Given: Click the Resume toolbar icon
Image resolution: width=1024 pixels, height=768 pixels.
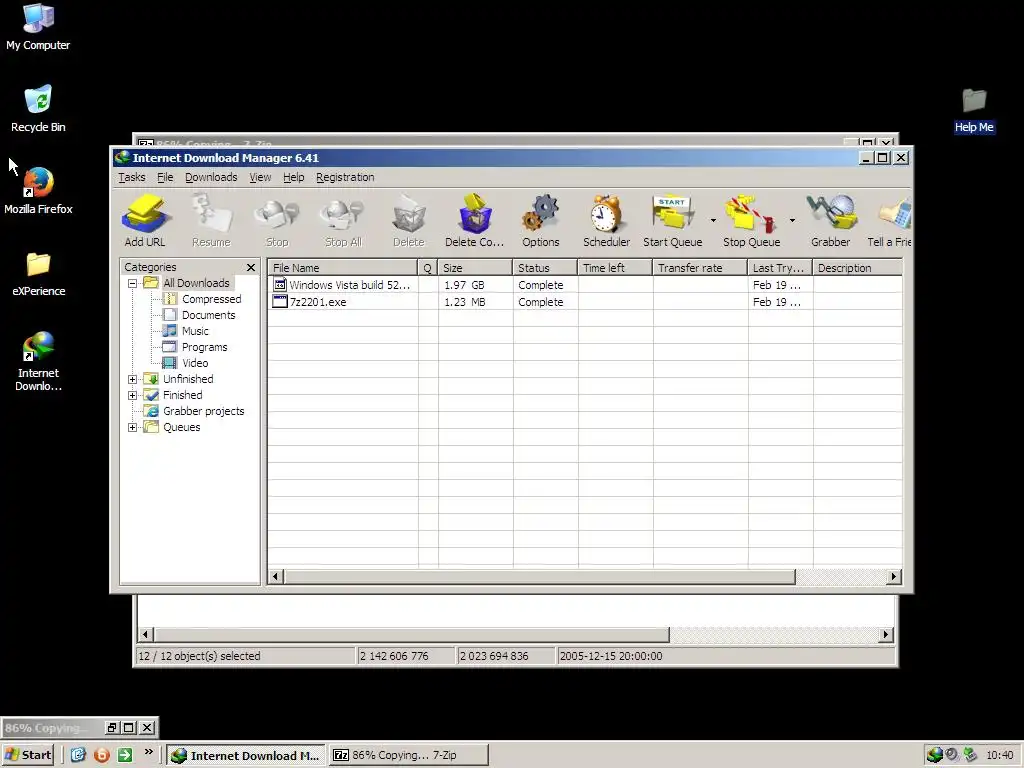Looking at the screenshot, I should [211, 220].
